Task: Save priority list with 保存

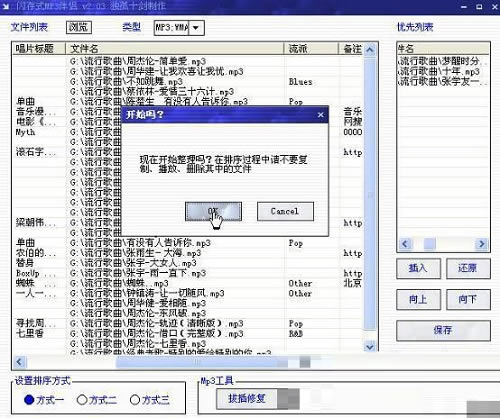Action: coord(443,330)
